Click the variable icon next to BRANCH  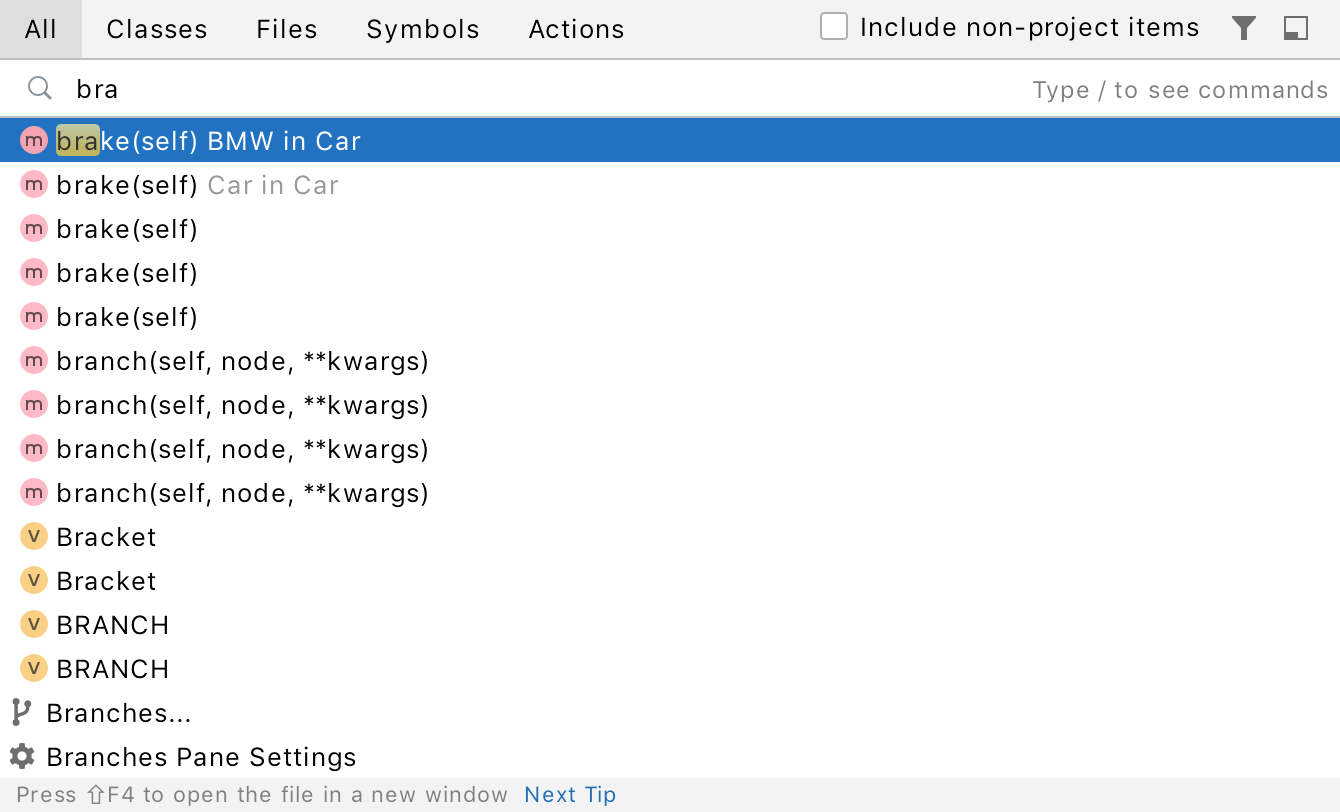coord(33,625)
